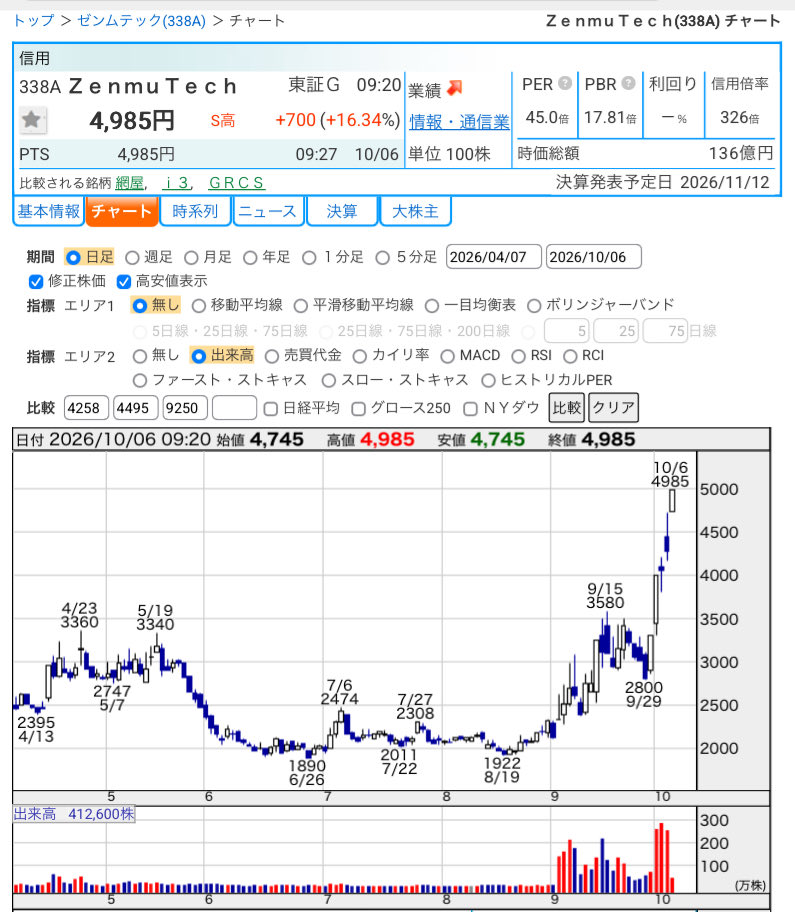Switch to 決算 tab
The height and width of the screenshot is (912, 795).
341,211
